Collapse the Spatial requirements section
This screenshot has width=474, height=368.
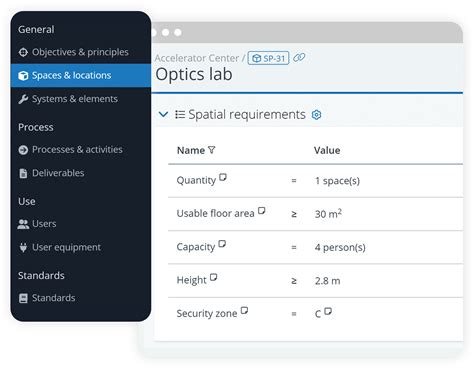coord(163,115)
